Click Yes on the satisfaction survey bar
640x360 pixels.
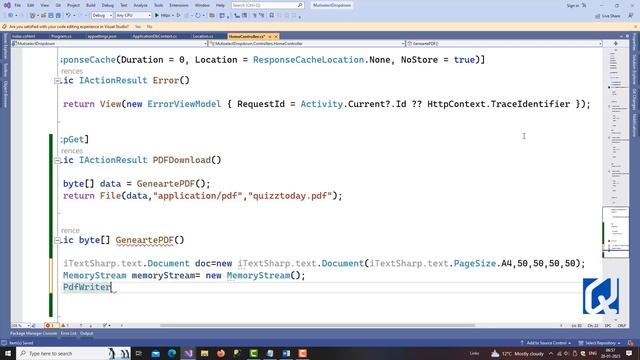(x=138, y=27)
